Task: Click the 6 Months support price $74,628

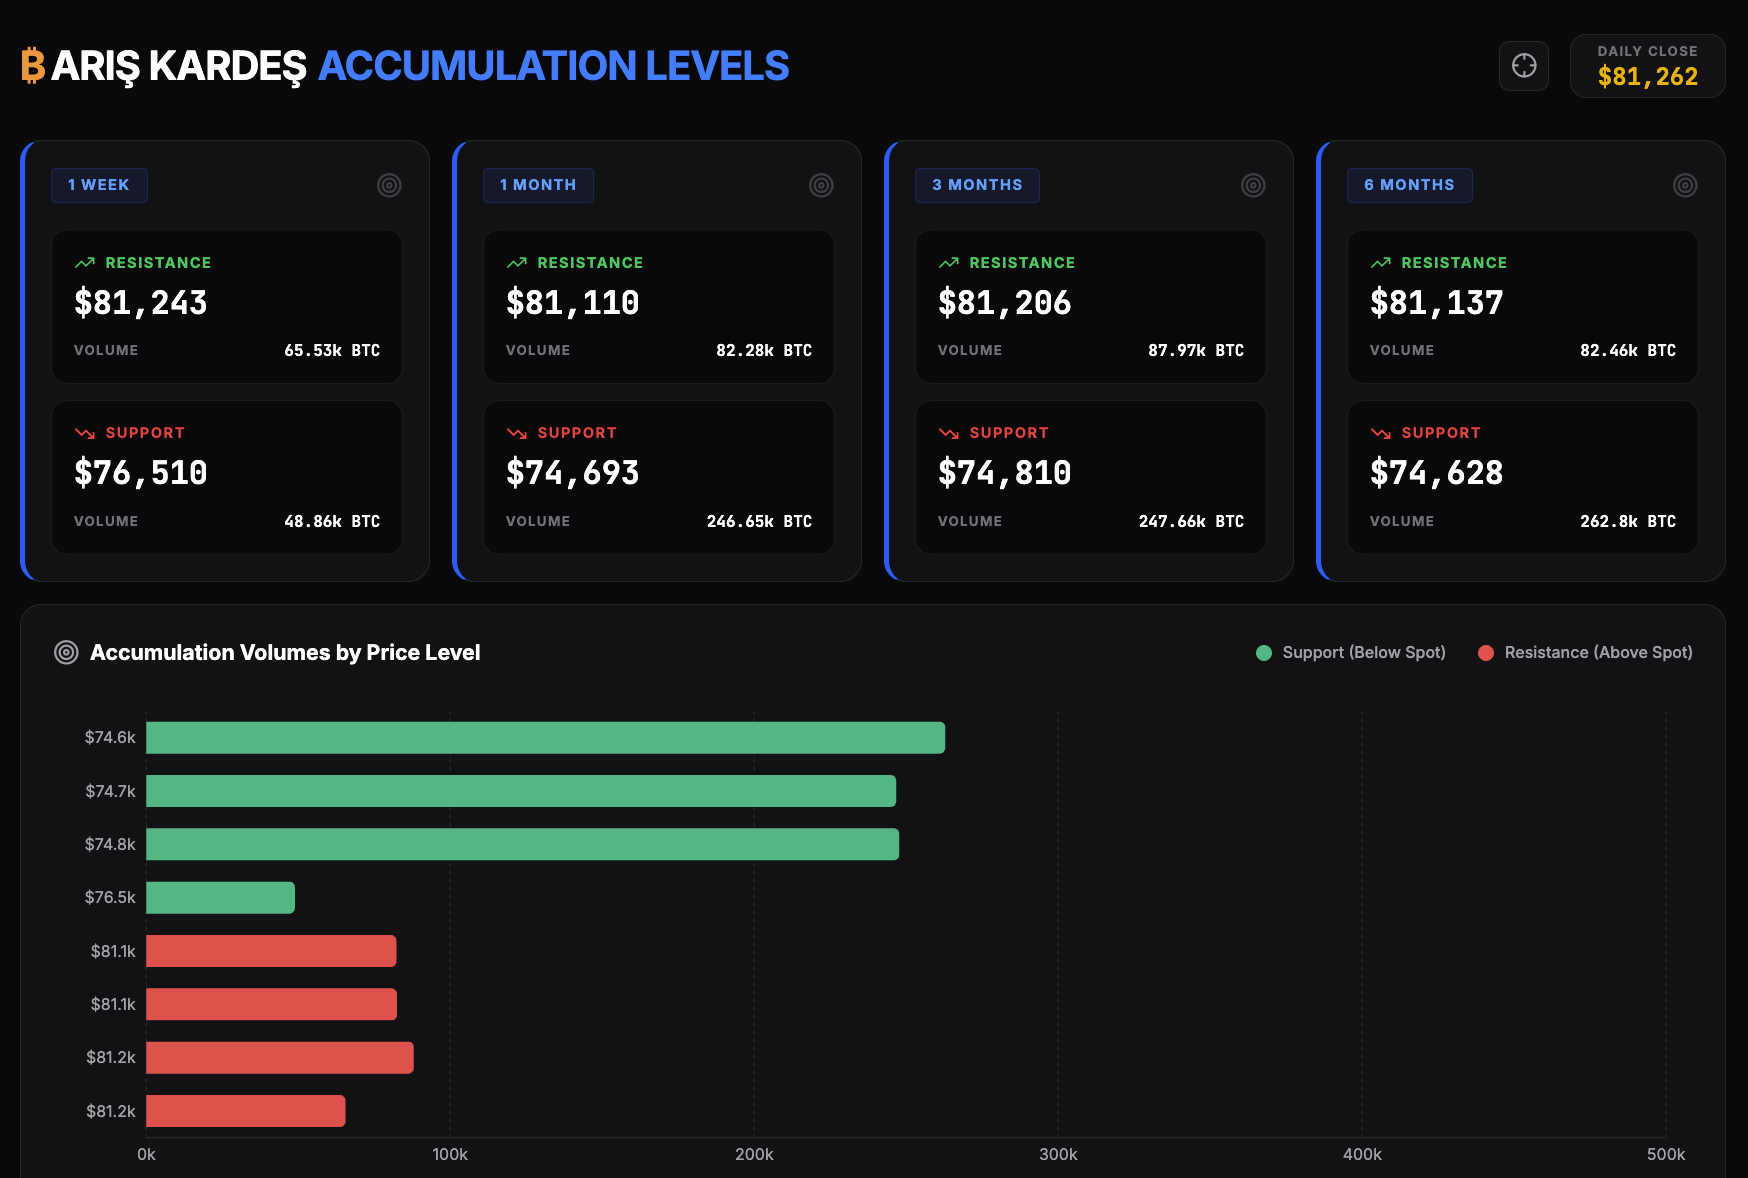Action: [x=1437, y=473]
